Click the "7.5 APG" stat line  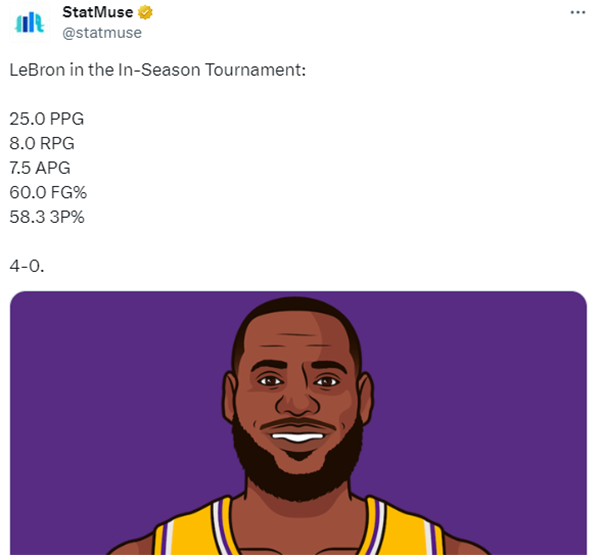coord(40,167)
